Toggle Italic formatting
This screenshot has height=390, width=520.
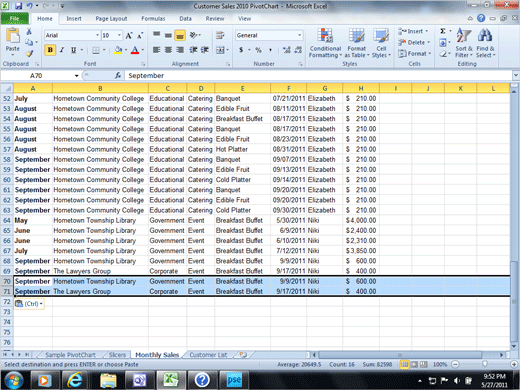pyautogui.click(x=62, y=50)
